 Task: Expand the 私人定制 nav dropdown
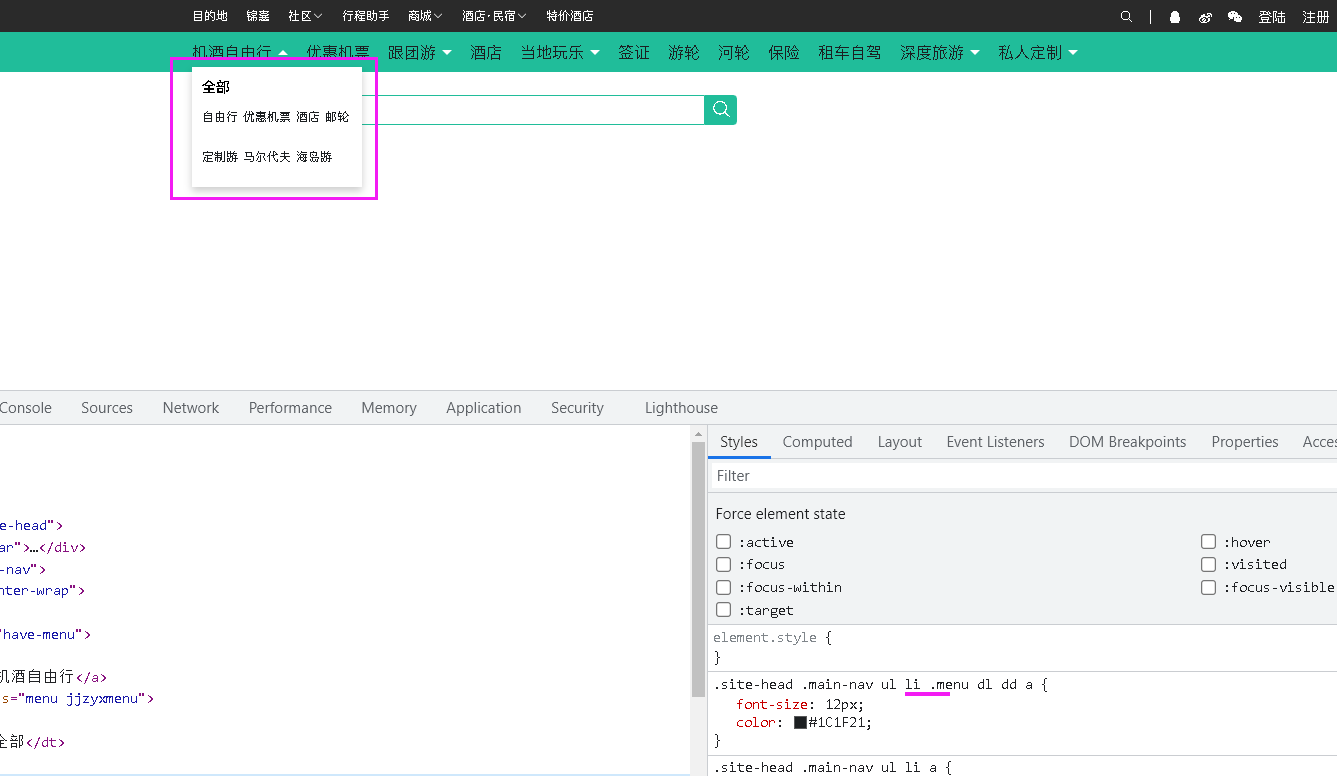[1073, 53]
